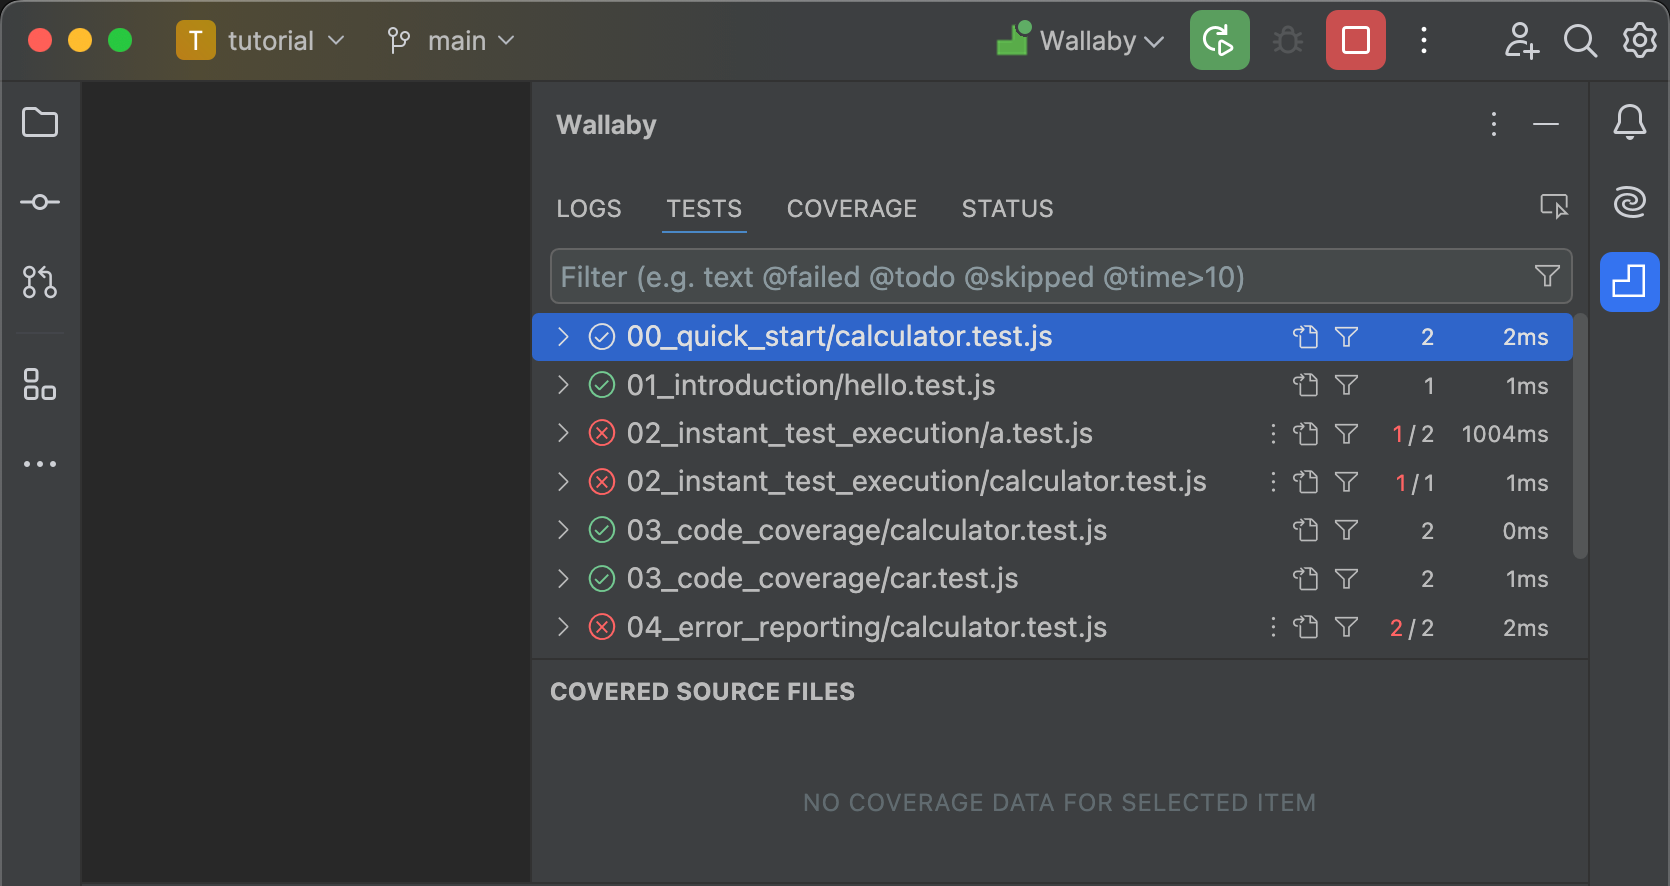Viewport: 1670px width, 886px height.
Task: Open test file icon for 00_quick_start/calculator.test.js
Action: 1306,337
